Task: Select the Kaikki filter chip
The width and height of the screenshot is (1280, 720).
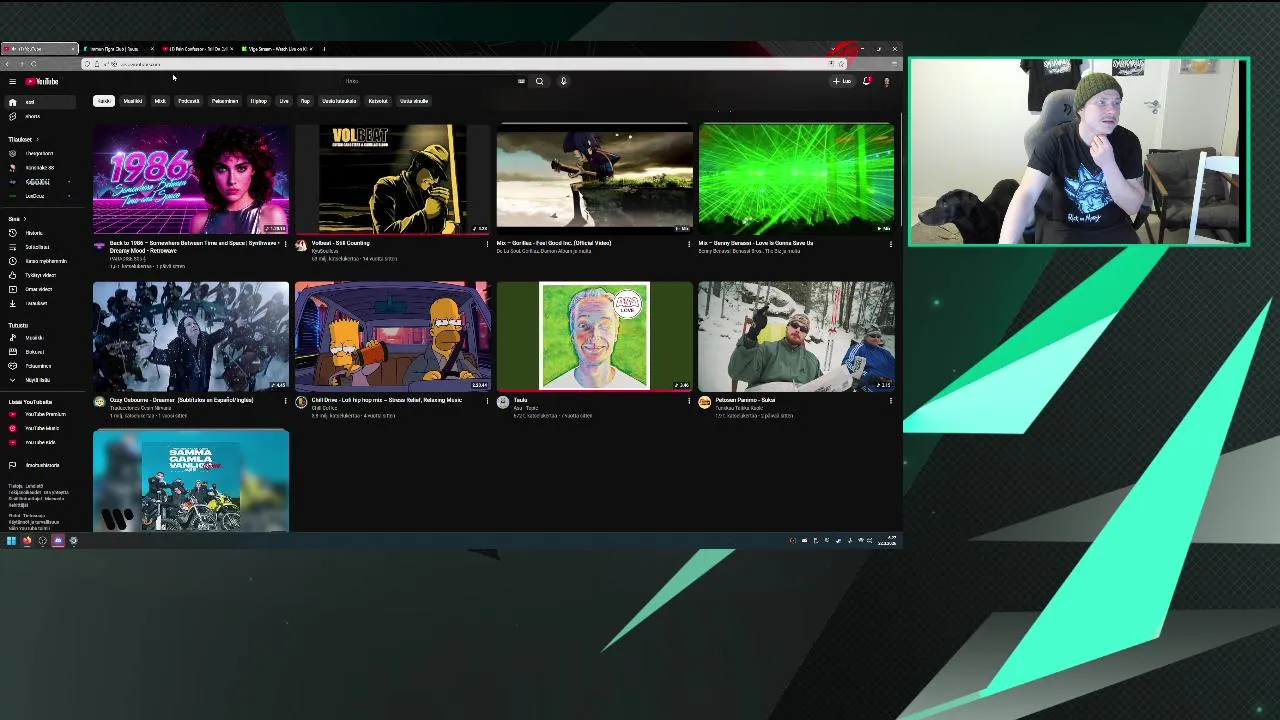Action: tap(104, 101)
